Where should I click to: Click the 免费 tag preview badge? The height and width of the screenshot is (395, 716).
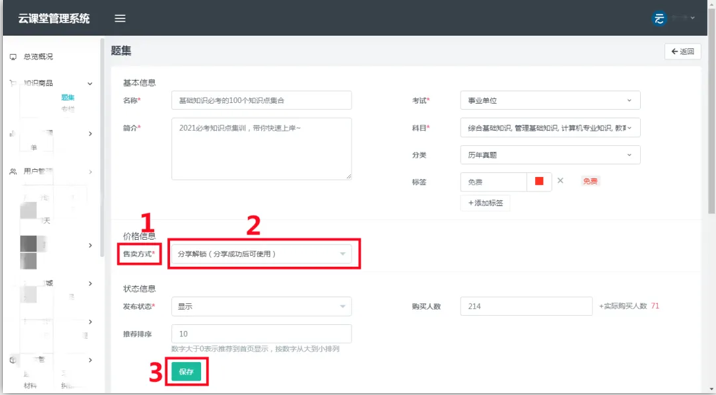pyautogui.click(x=590, y=181)
